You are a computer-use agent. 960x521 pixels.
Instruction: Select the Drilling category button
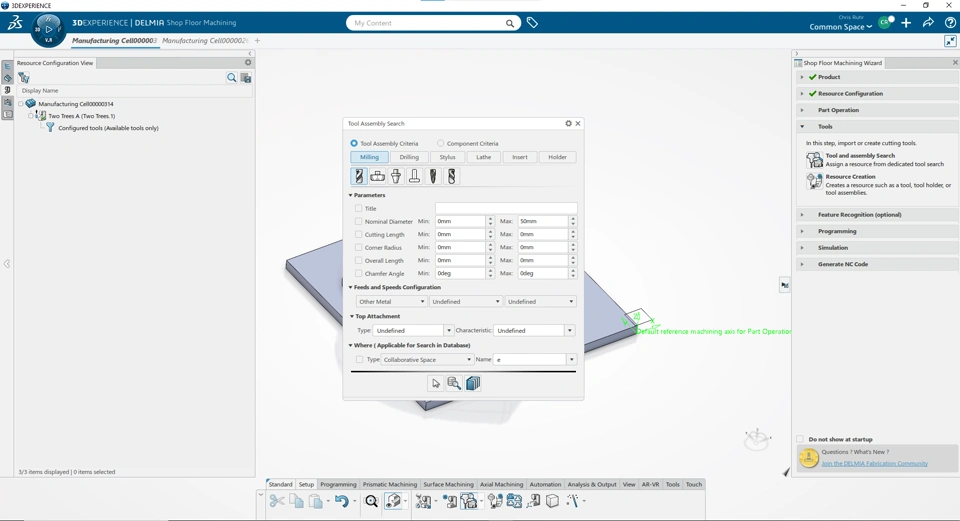click(409, 157)
